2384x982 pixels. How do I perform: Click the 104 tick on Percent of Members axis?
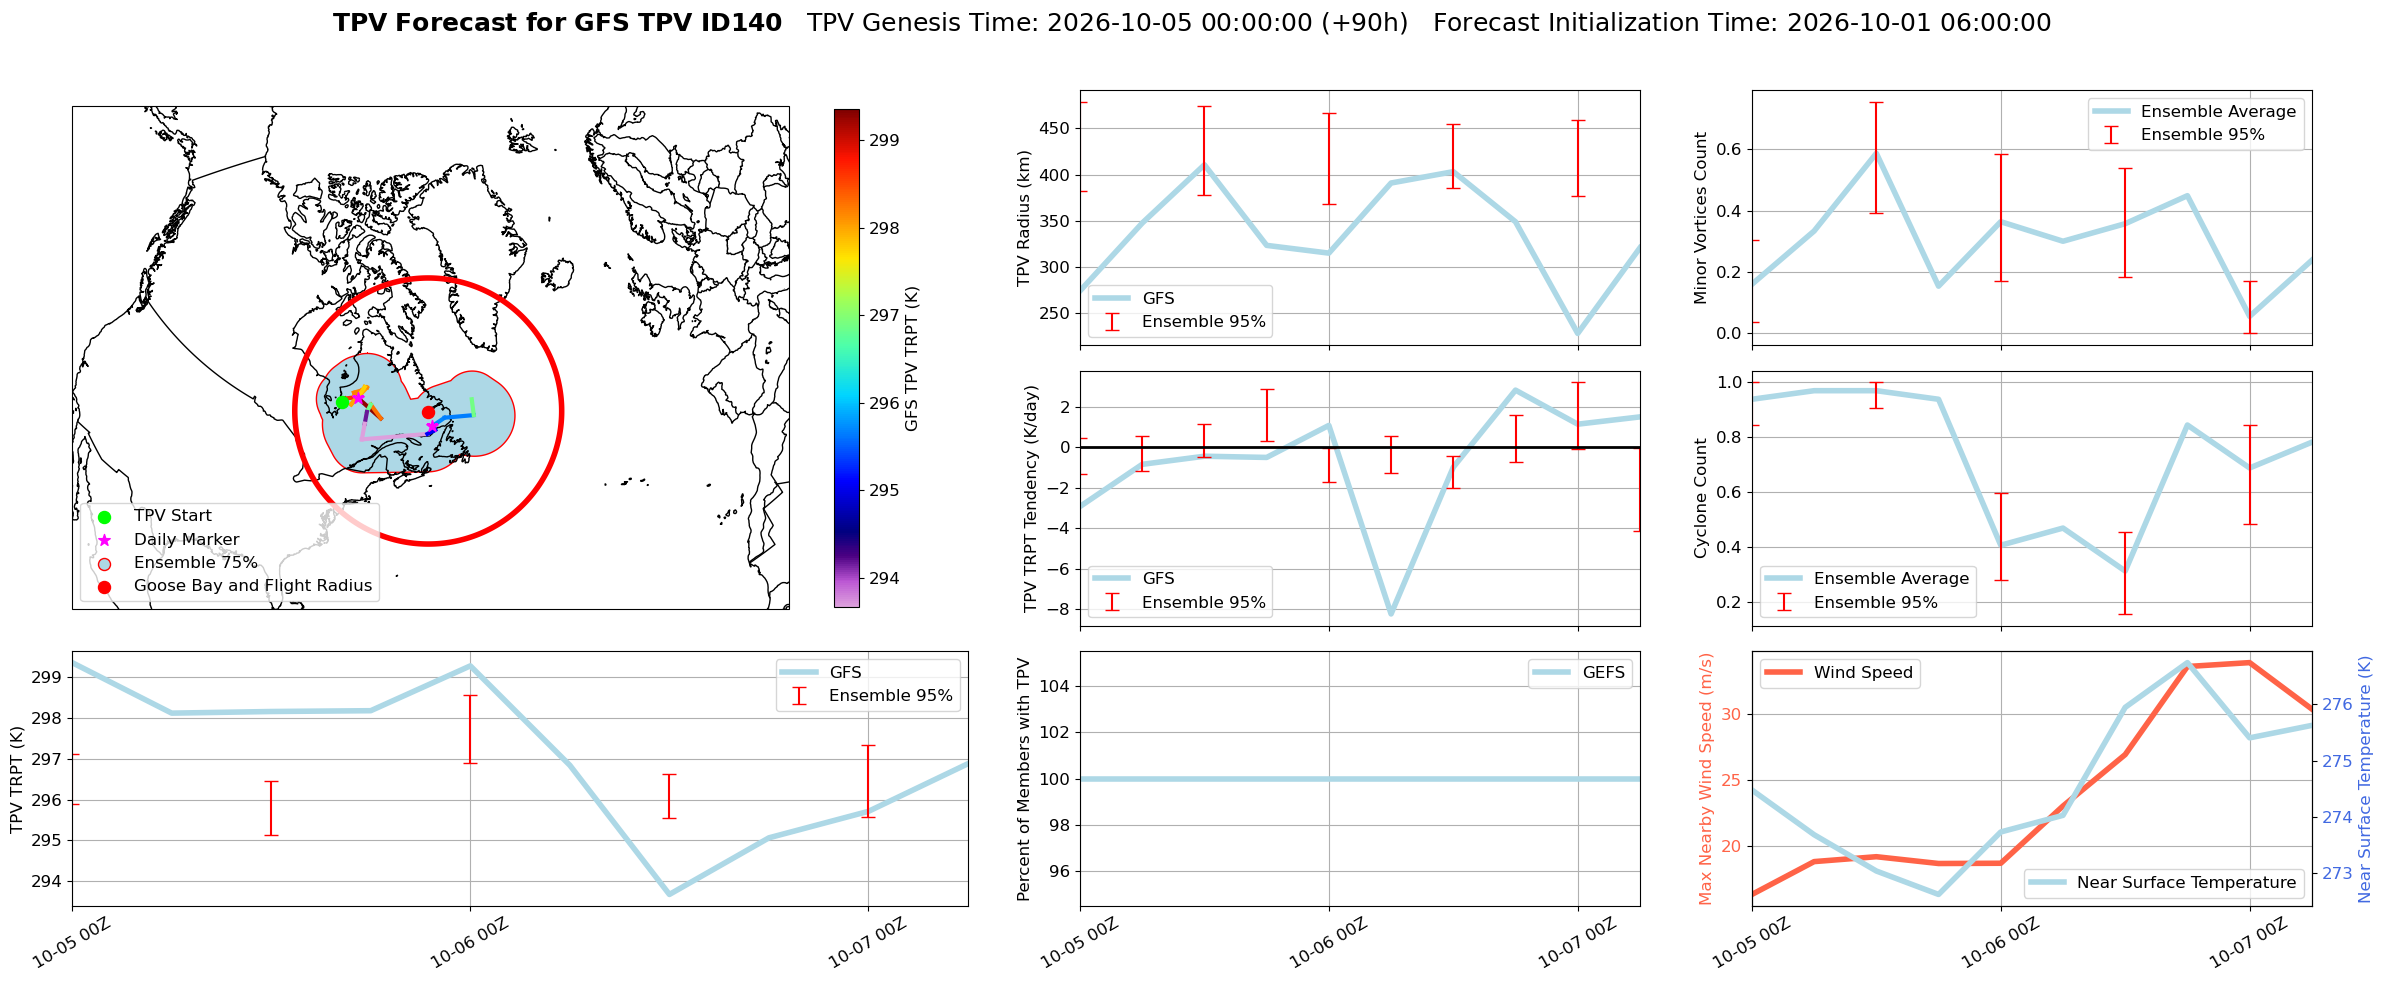1055,686
